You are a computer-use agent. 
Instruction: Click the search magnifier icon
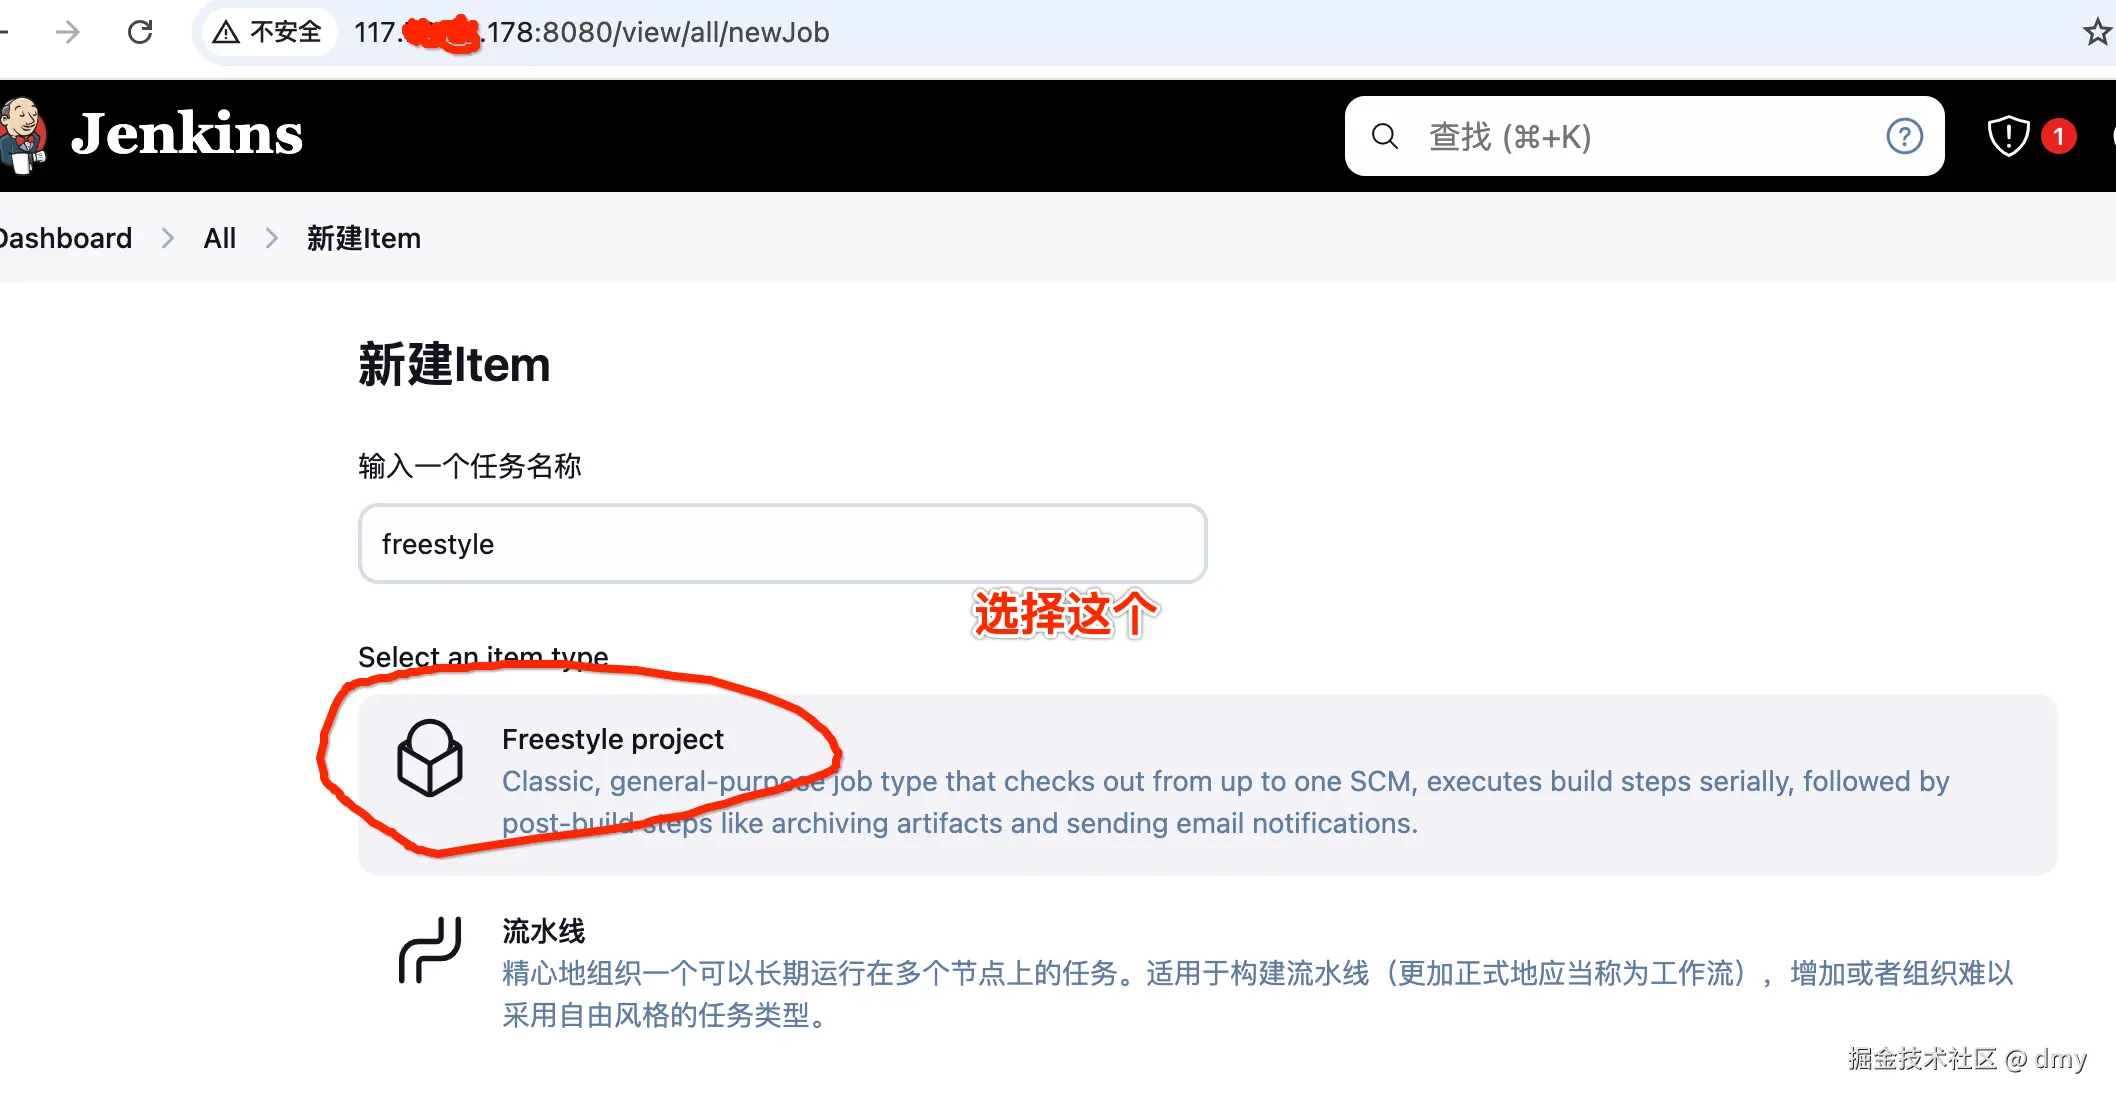[x=1384, y=136]
